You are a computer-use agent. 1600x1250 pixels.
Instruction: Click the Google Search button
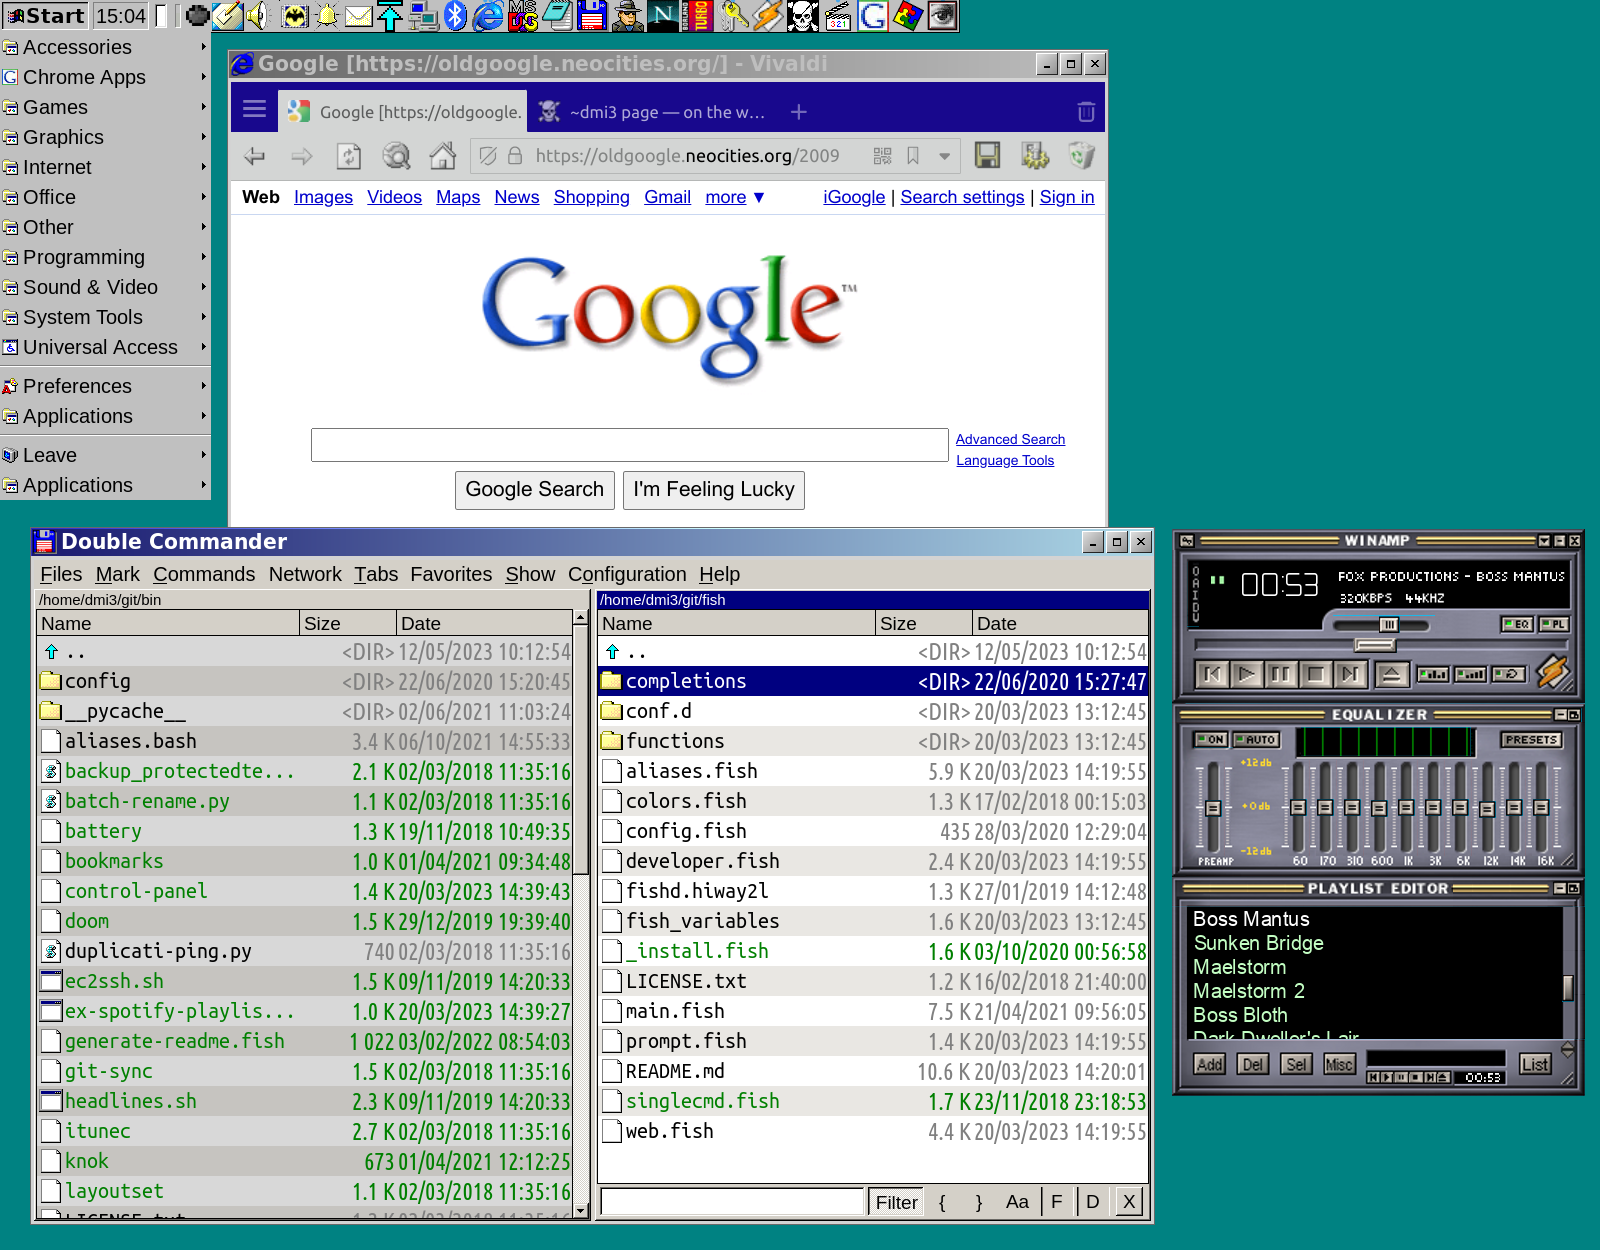point(535,490)
